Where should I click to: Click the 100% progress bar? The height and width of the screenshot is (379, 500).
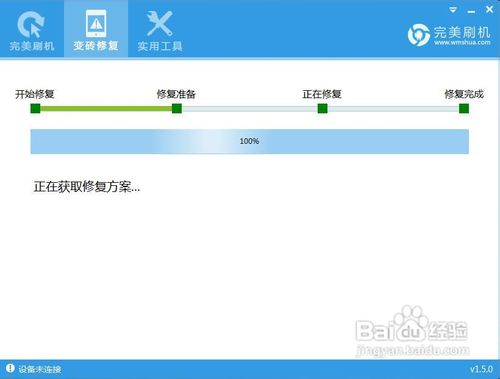pyautogui.click(x=250, y=142)
